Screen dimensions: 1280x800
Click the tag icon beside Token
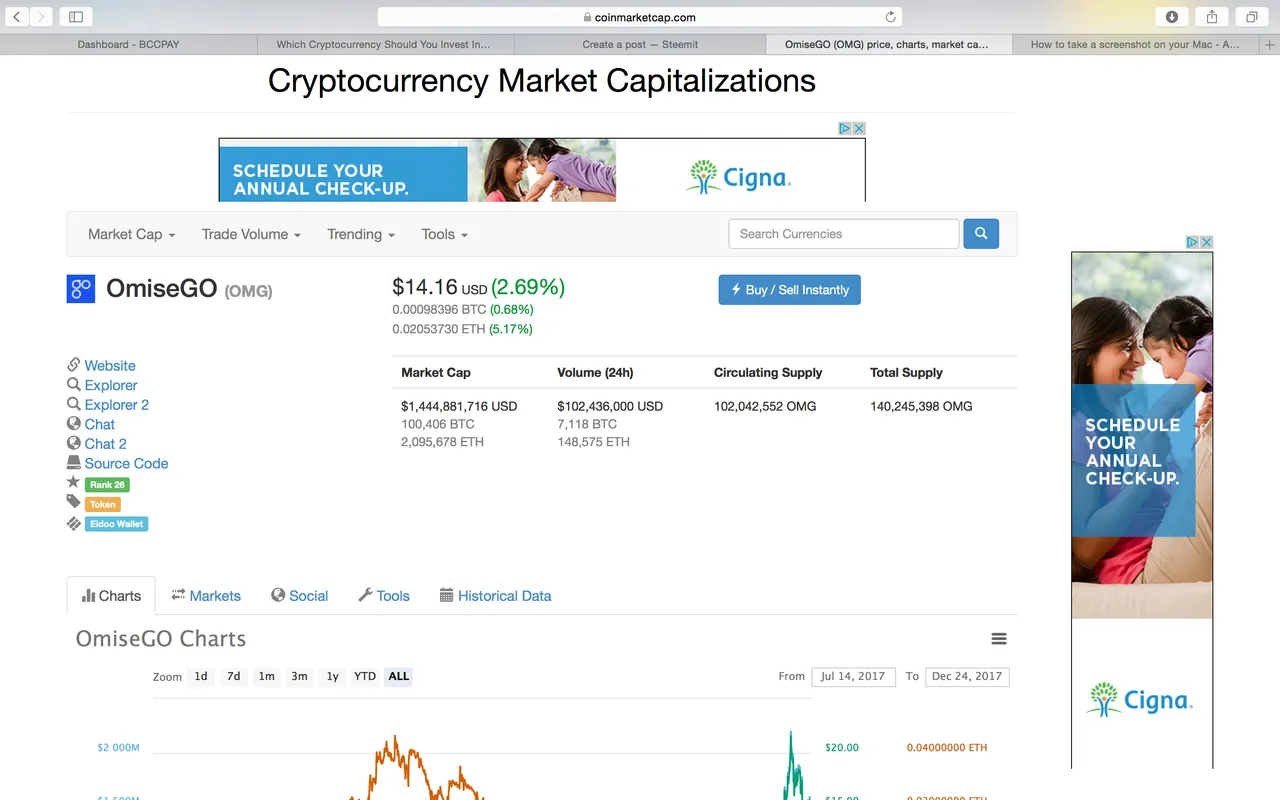point(73,502)
